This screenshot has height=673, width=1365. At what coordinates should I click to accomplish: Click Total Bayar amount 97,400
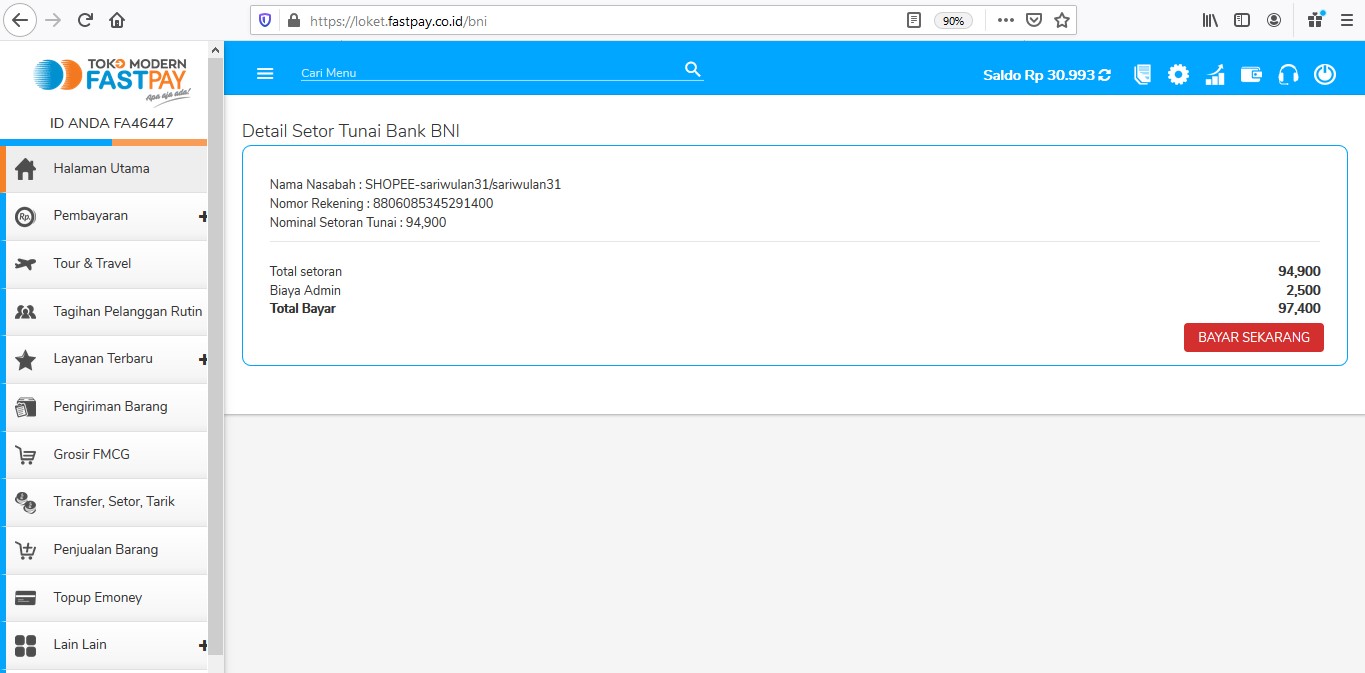1299,309
